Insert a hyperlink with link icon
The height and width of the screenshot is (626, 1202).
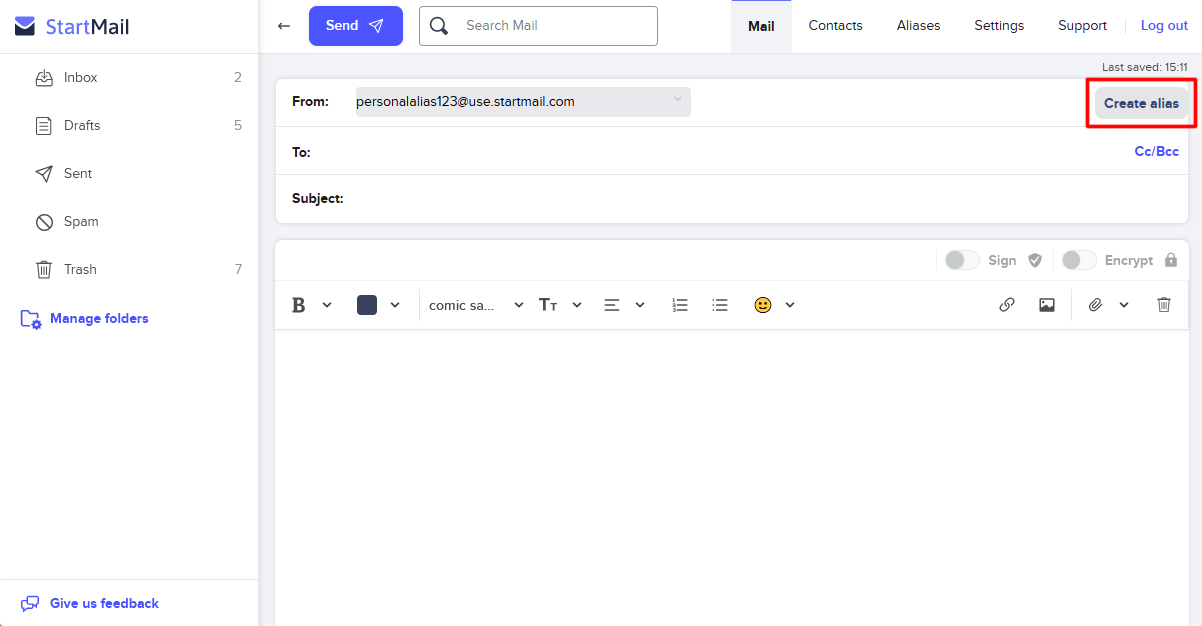1007,305
